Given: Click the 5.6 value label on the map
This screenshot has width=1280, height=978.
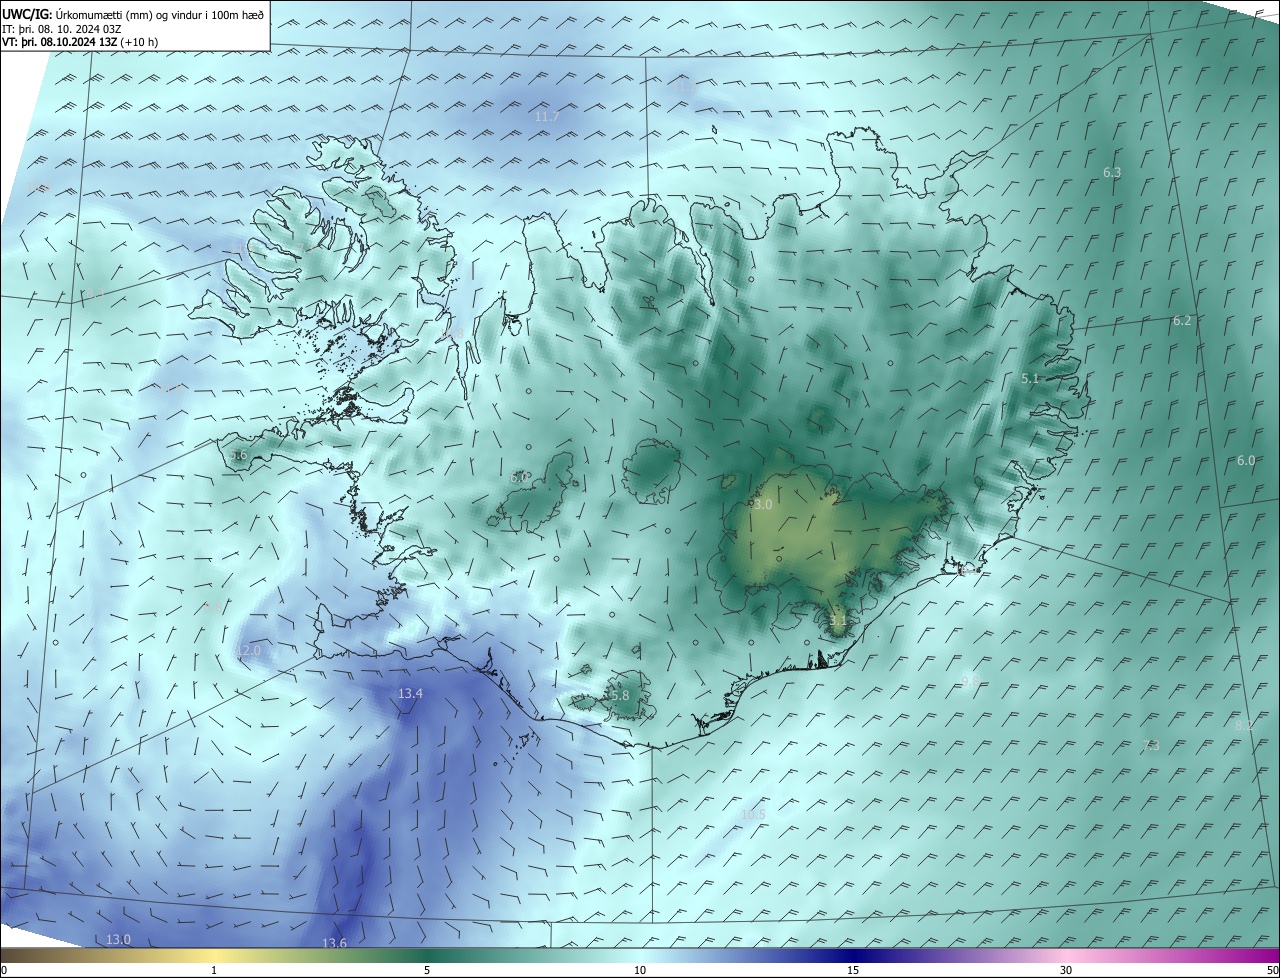Looking at the screenshot, I should pos(238,455).
